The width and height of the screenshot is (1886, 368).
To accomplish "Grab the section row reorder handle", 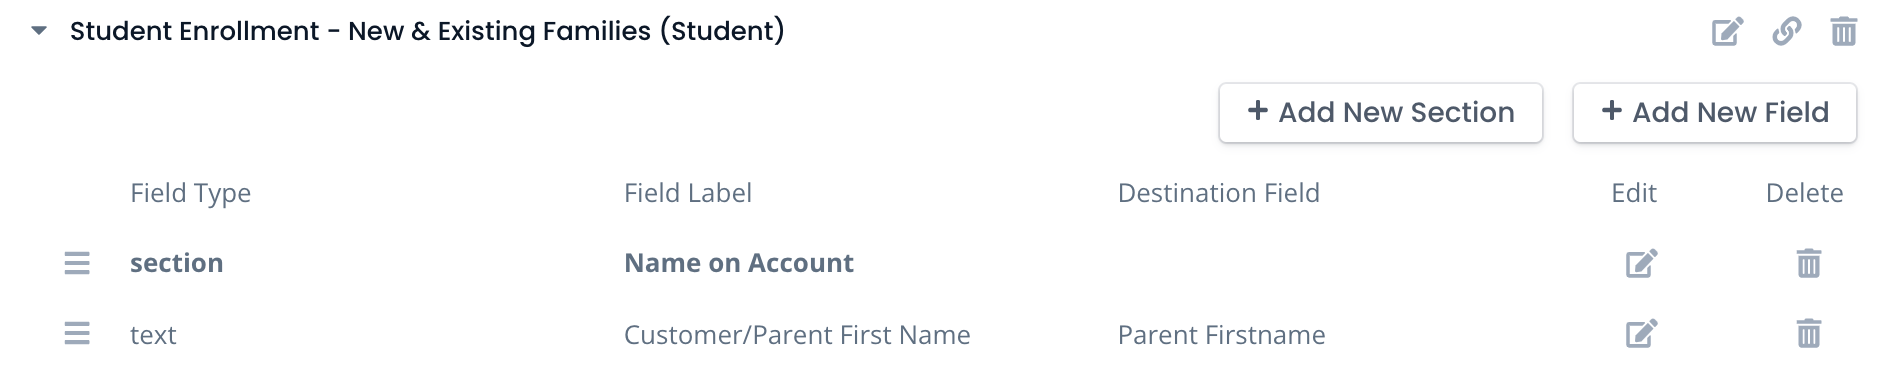I will (x=77, y=263).
